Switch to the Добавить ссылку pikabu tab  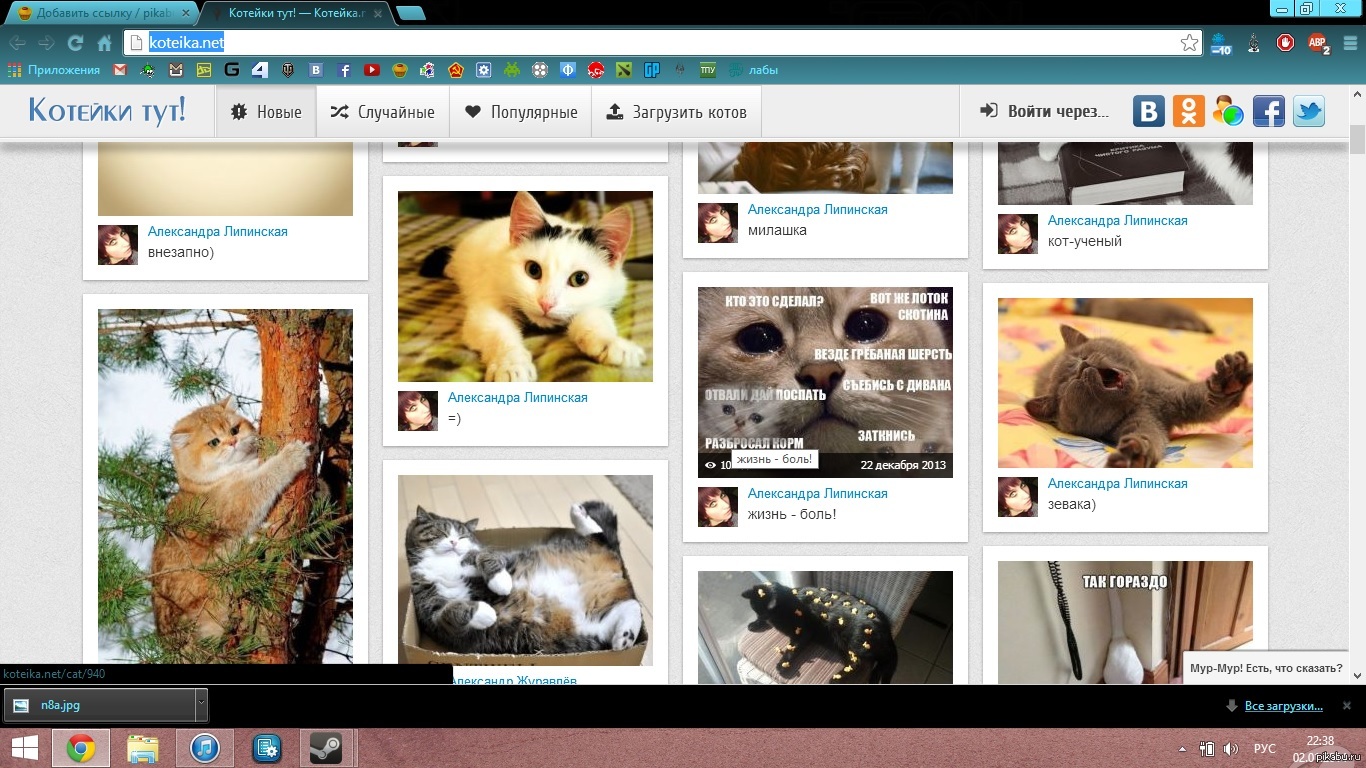98,13
